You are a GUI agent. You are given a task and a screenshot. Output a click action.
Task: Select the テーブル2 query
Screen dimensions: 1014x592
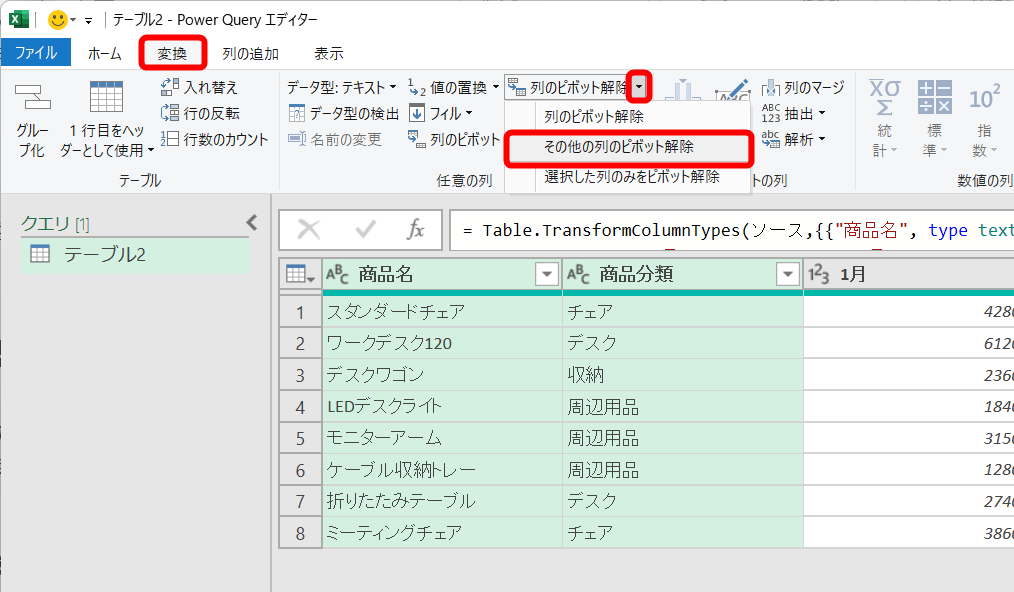(x=135, y=254)
